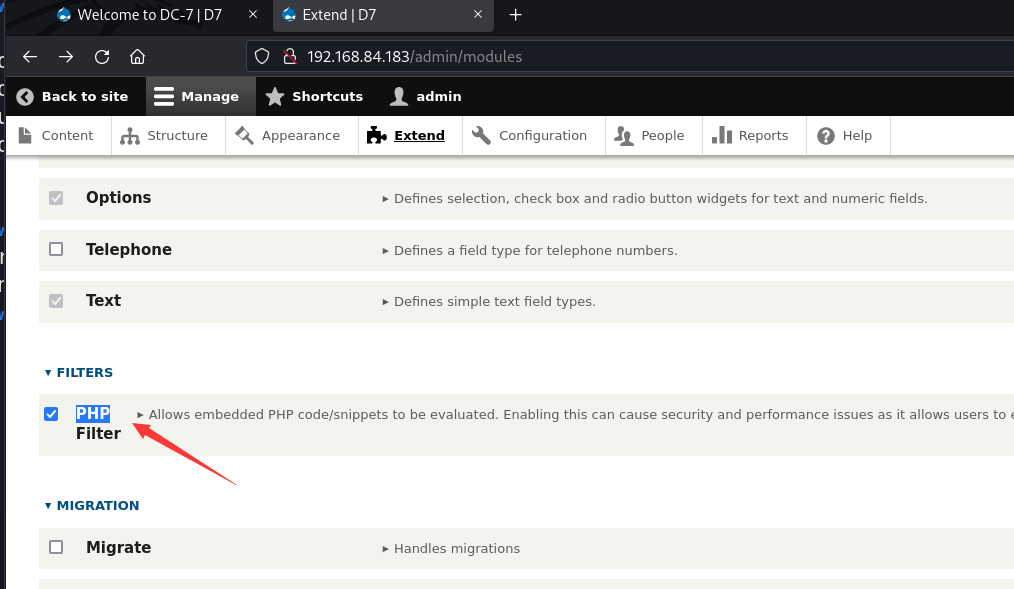This screenshot has height=589, width=1014.
Task: Click the PHP Filter module label
Action: pyautogui.click(x=98, y=423)
